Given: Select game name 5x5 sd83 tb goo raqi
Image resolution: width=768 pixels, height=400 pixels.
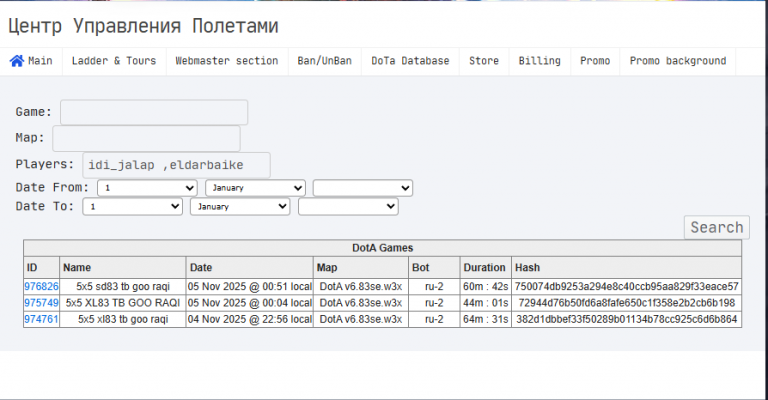Looking at the screenshot, I should tap(123, 286).
